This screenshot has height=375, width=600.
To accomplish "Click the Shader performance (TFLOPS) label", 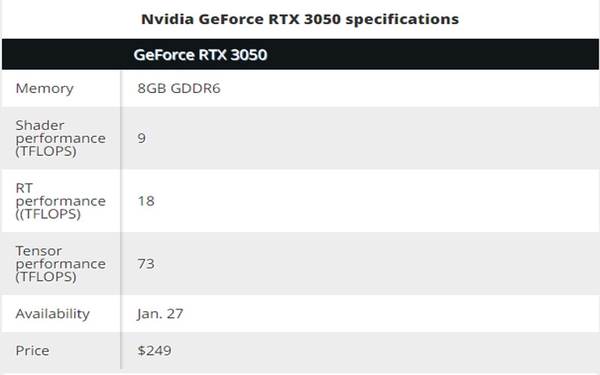I will click(60, 138).
